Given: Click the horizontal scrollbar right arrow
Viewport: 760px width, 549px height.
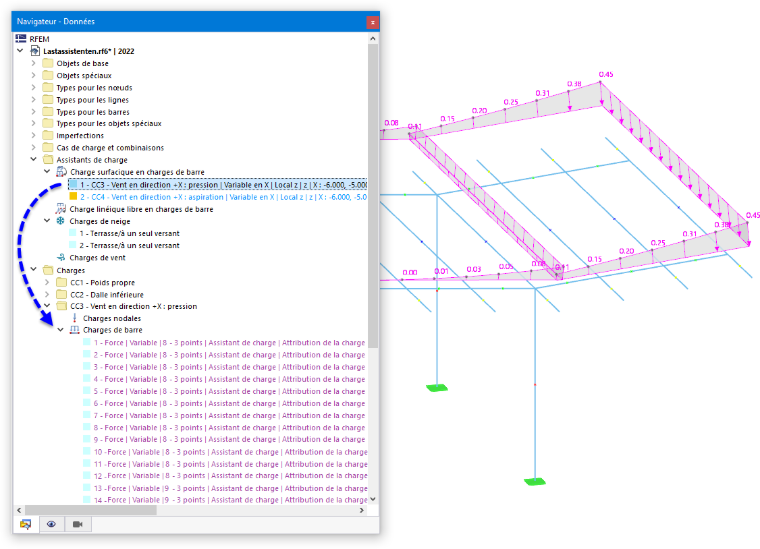Looking at the screenshot, I should coord(362,510).
